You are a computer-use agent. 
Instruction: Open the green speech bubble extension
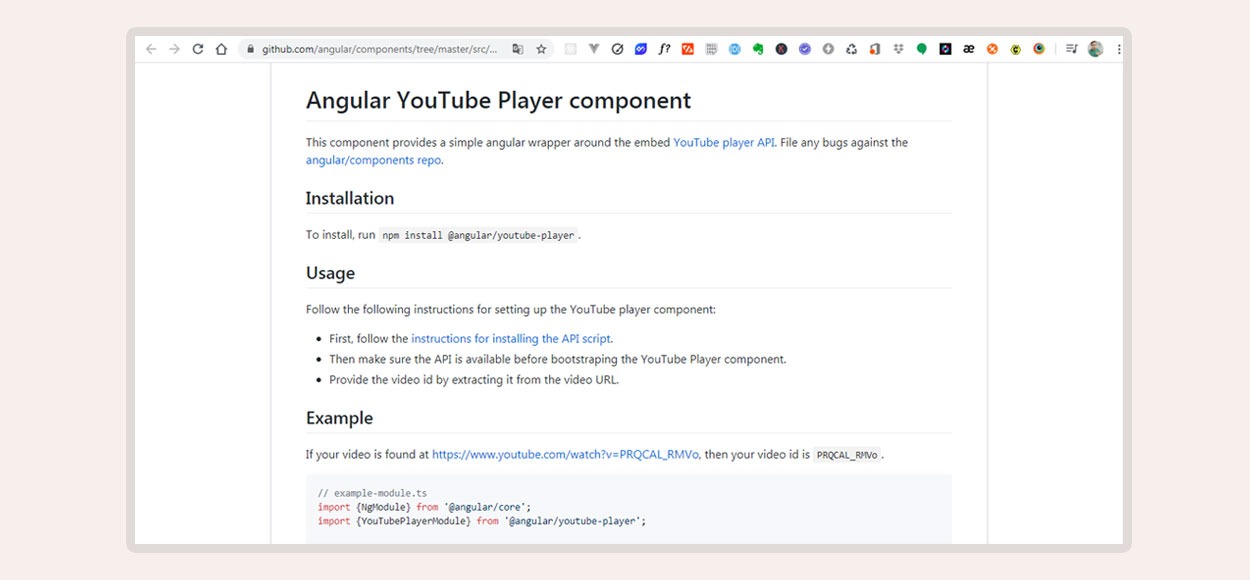click(922, 48)
